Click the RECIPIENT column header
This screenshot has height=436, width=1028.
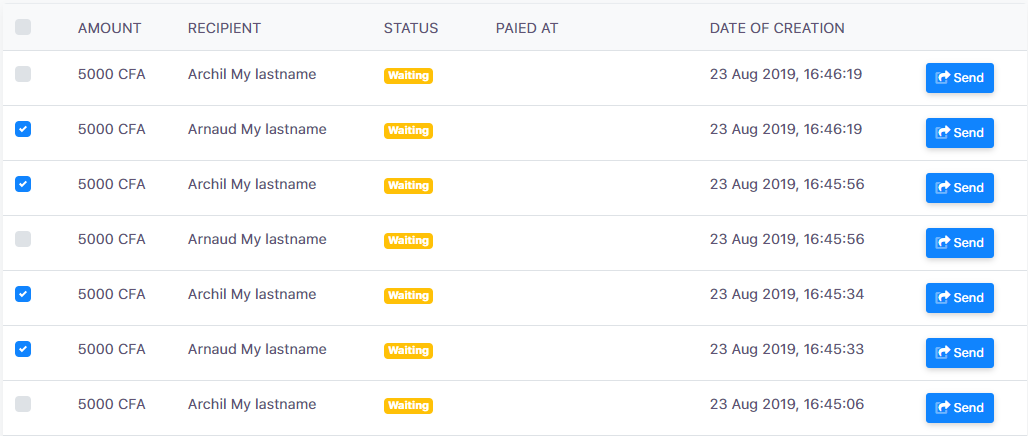pyautogui.click(x=224, y=28)
